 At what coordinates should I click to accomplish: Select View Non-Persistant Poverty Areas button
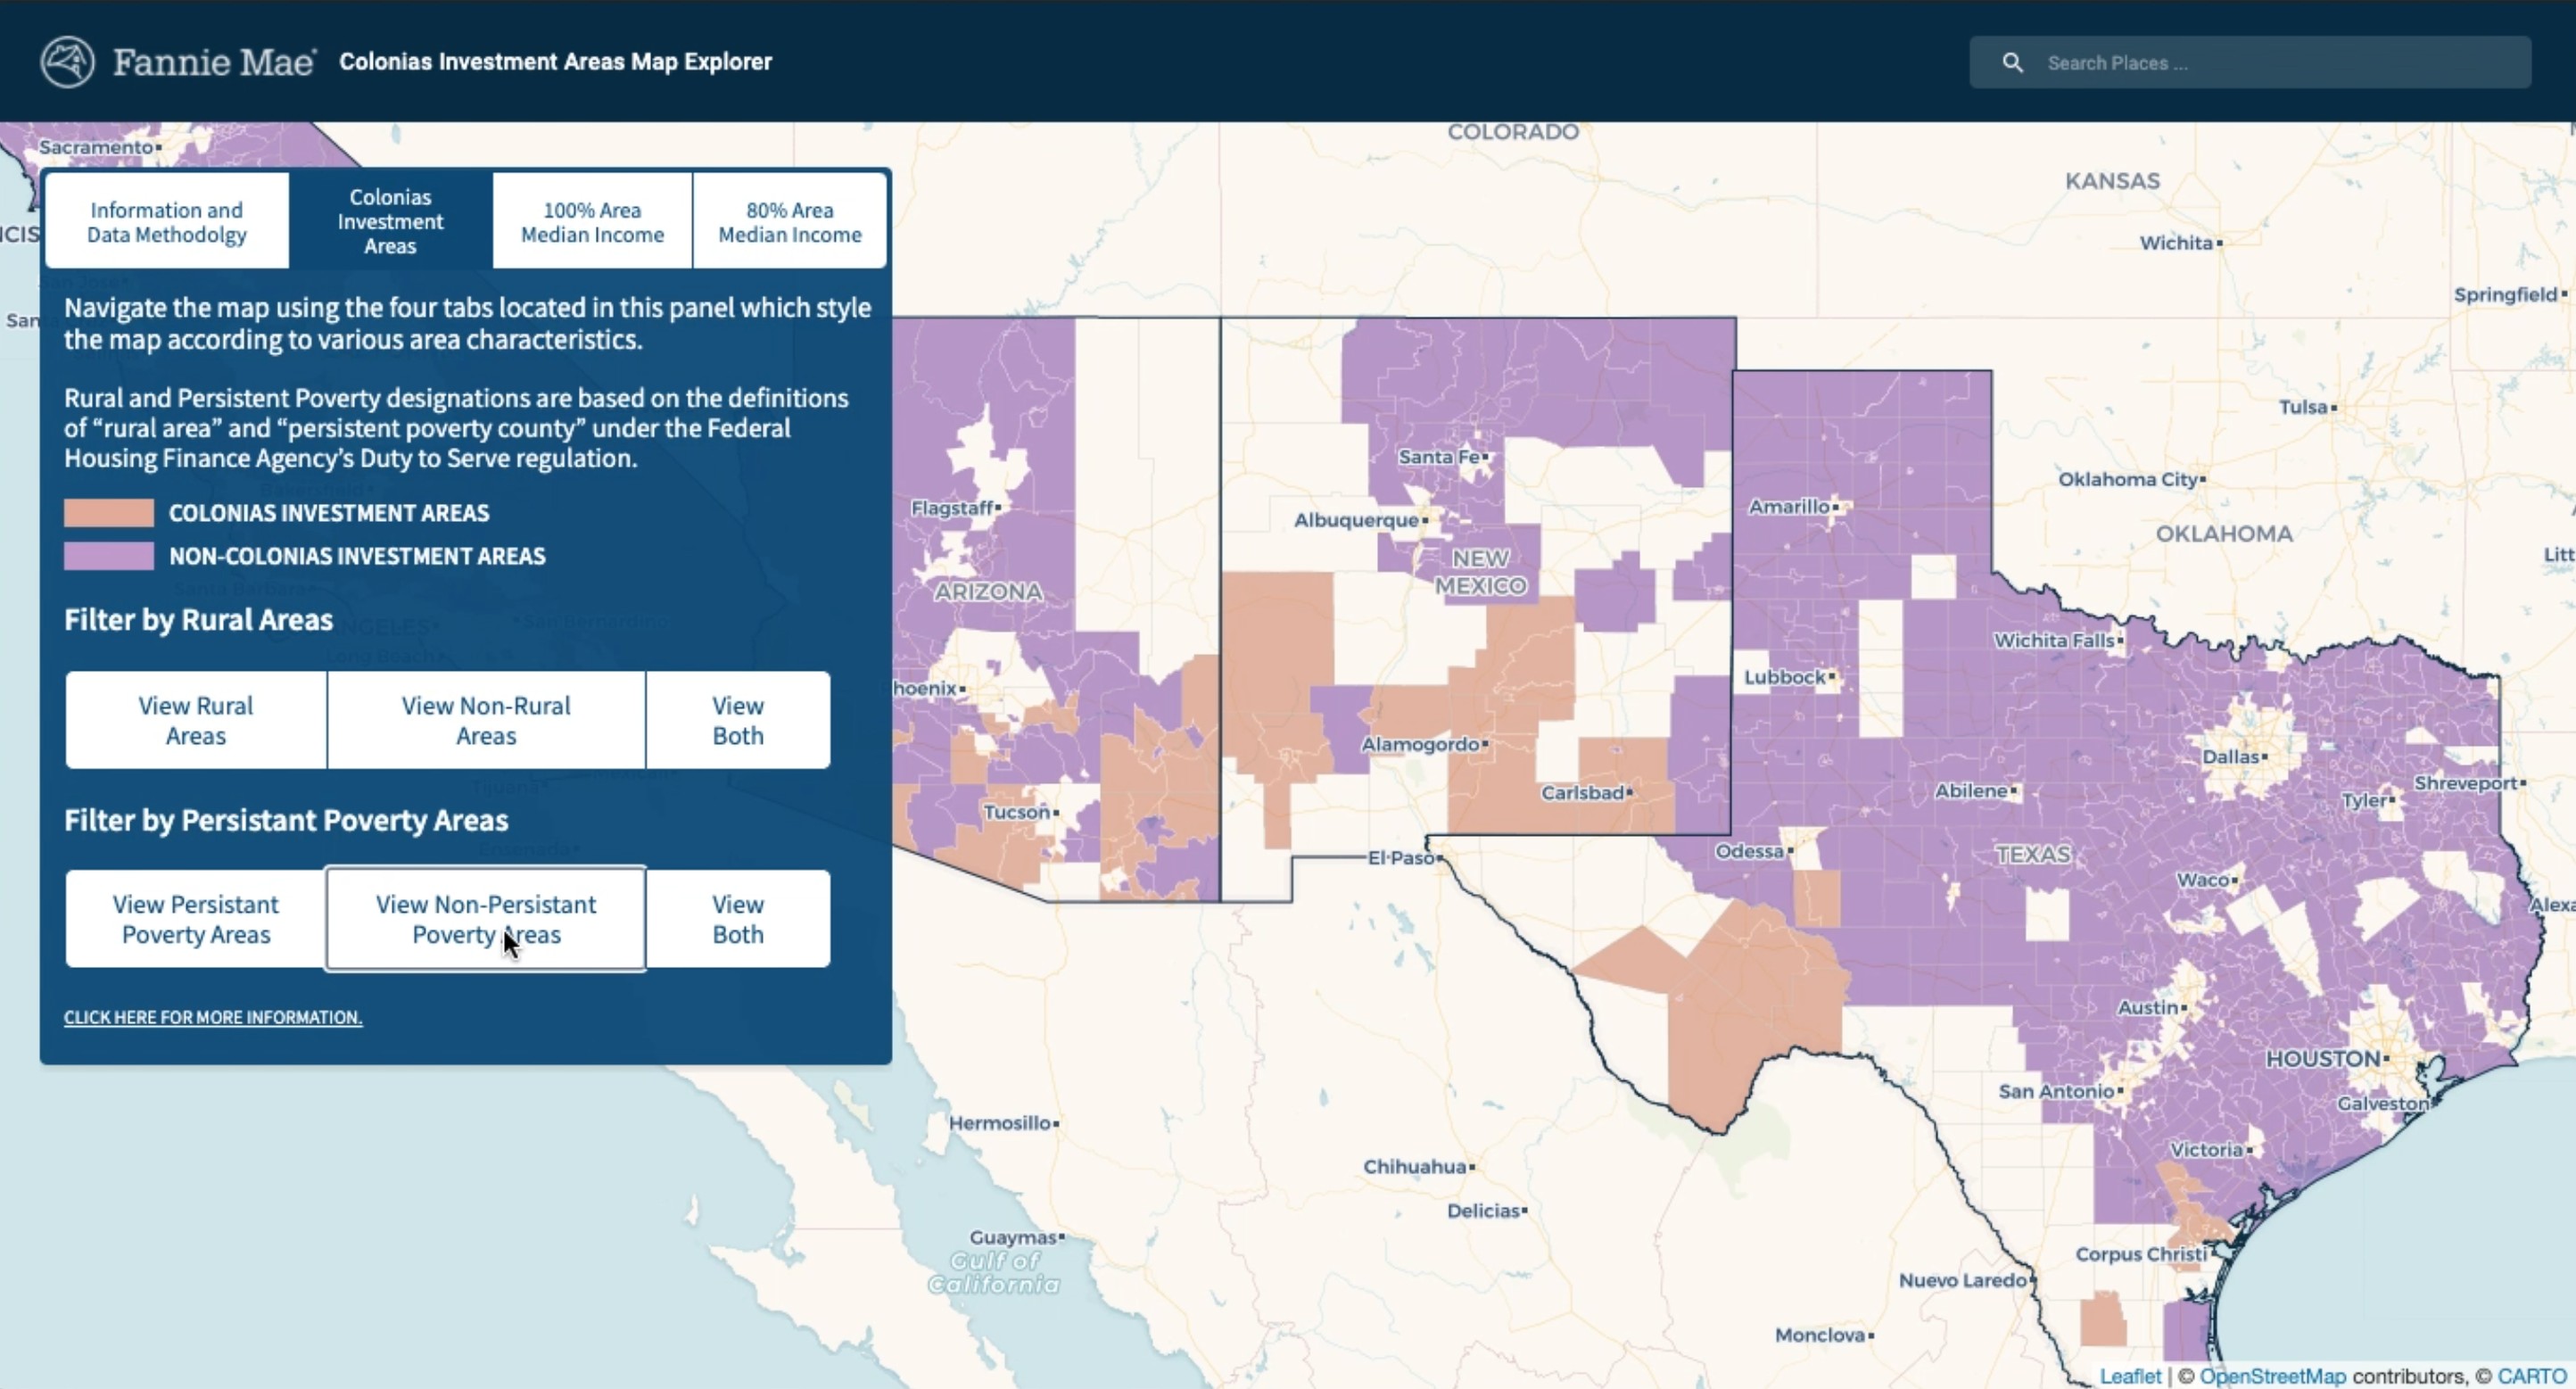click(x=486, y=919)
